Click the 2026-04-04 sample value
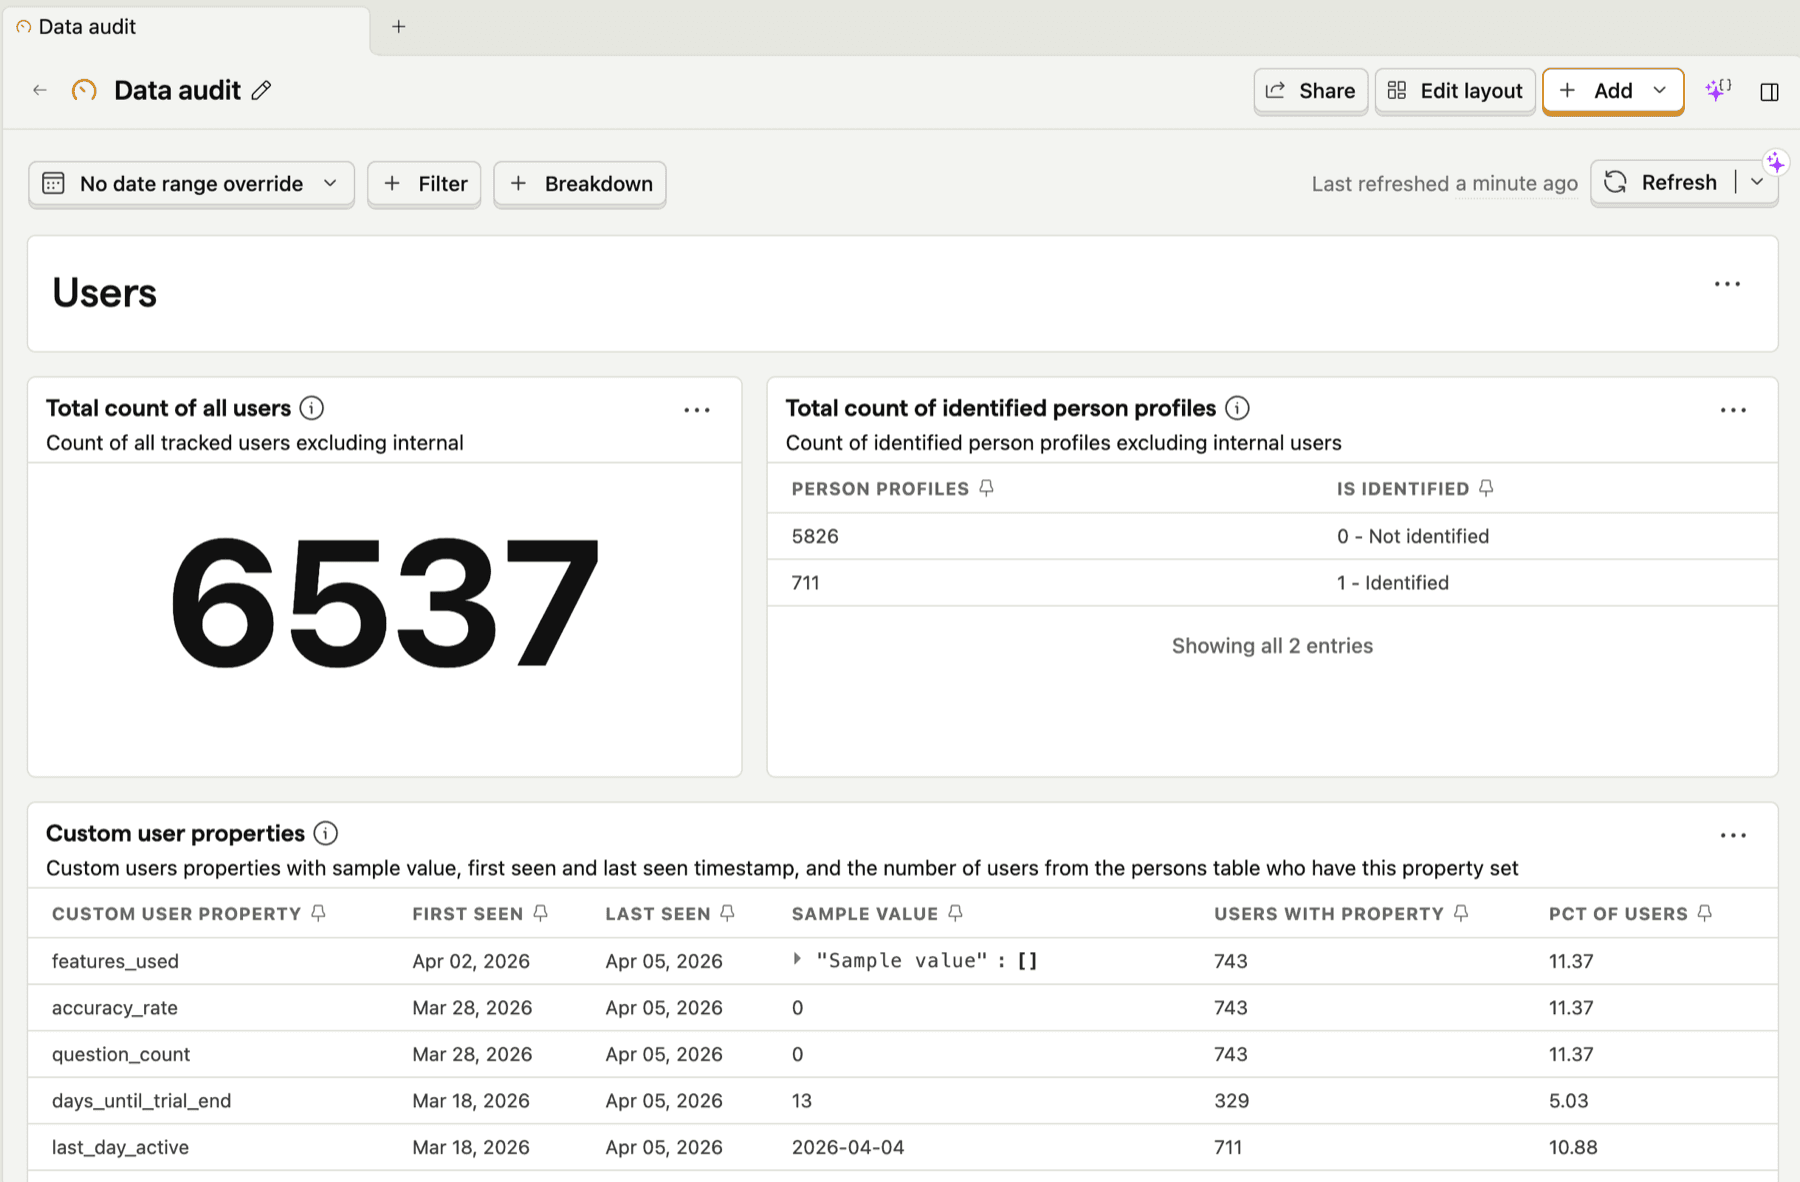Viewport: 1800px width, 1182px height. tap(848, 1147)
